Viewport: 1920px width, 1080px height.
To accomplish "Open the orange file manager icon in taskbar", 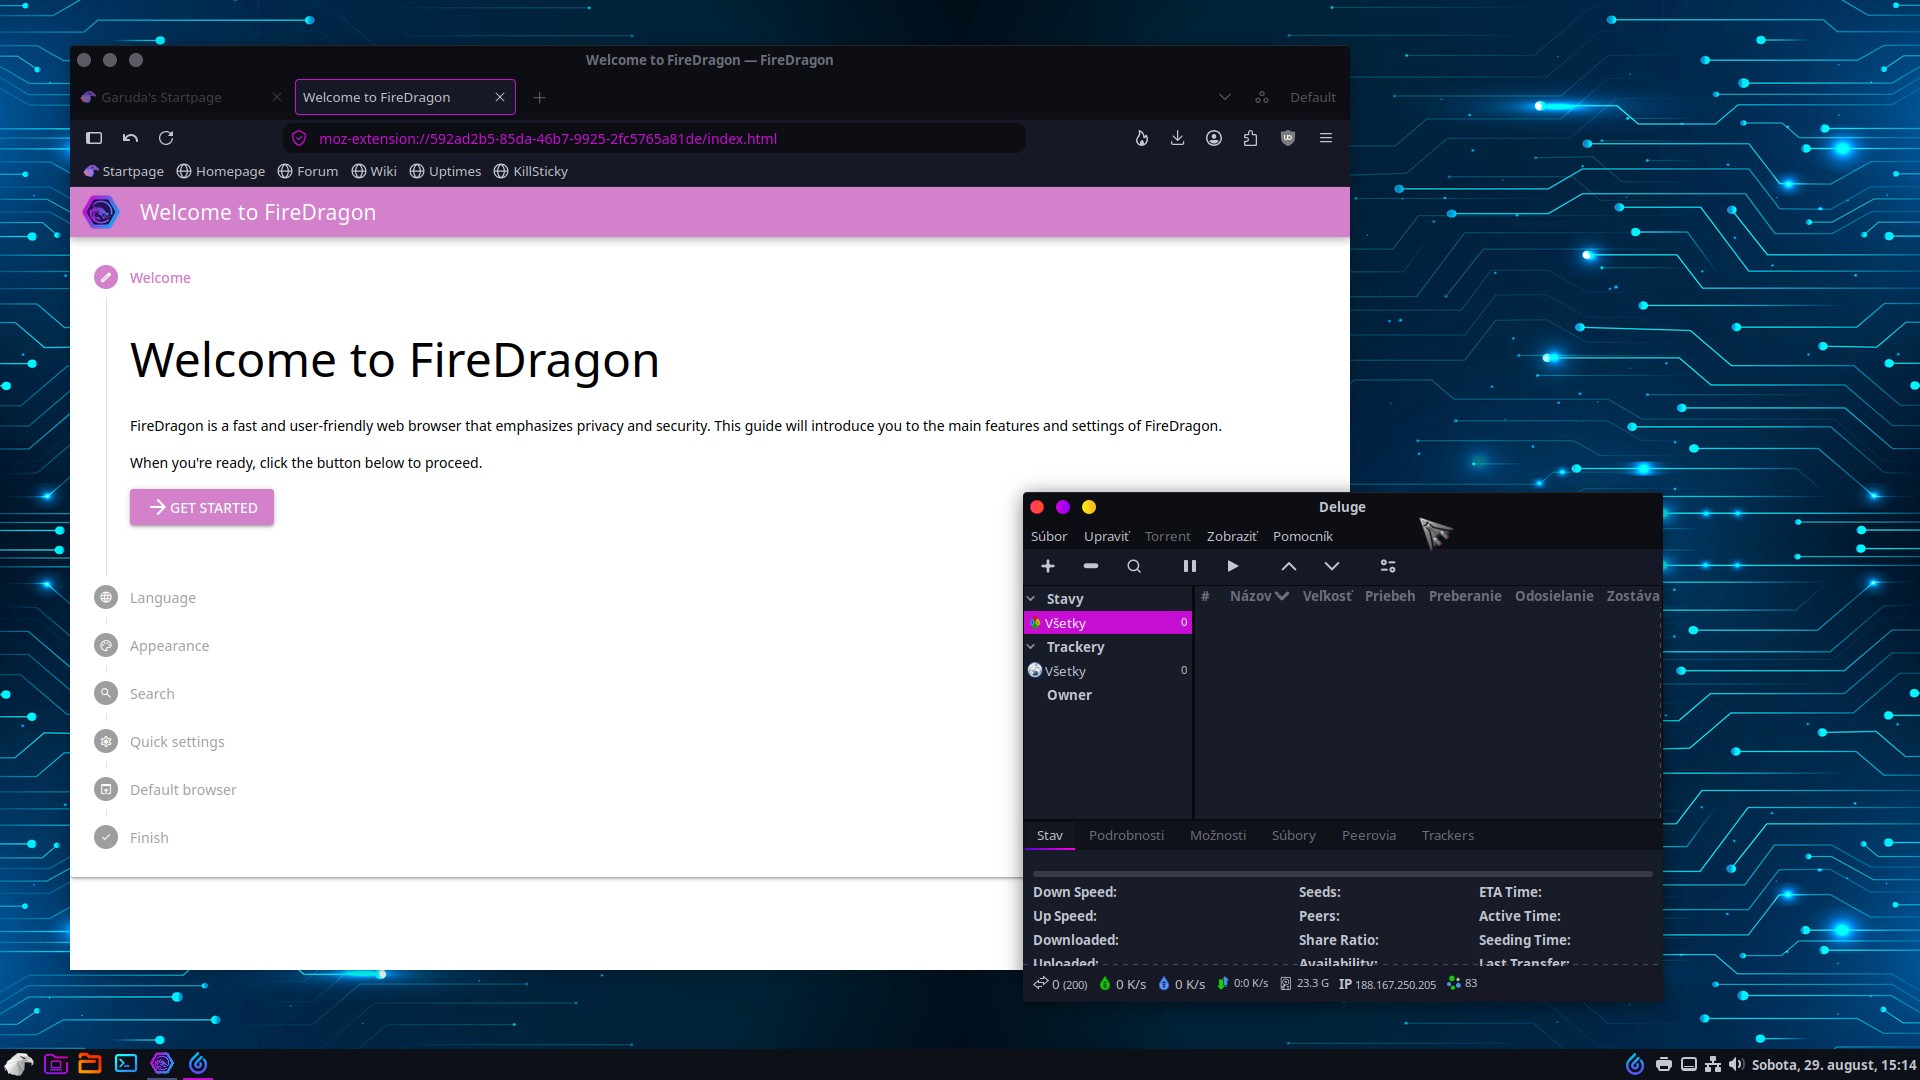I will [x=90, y=1063].
